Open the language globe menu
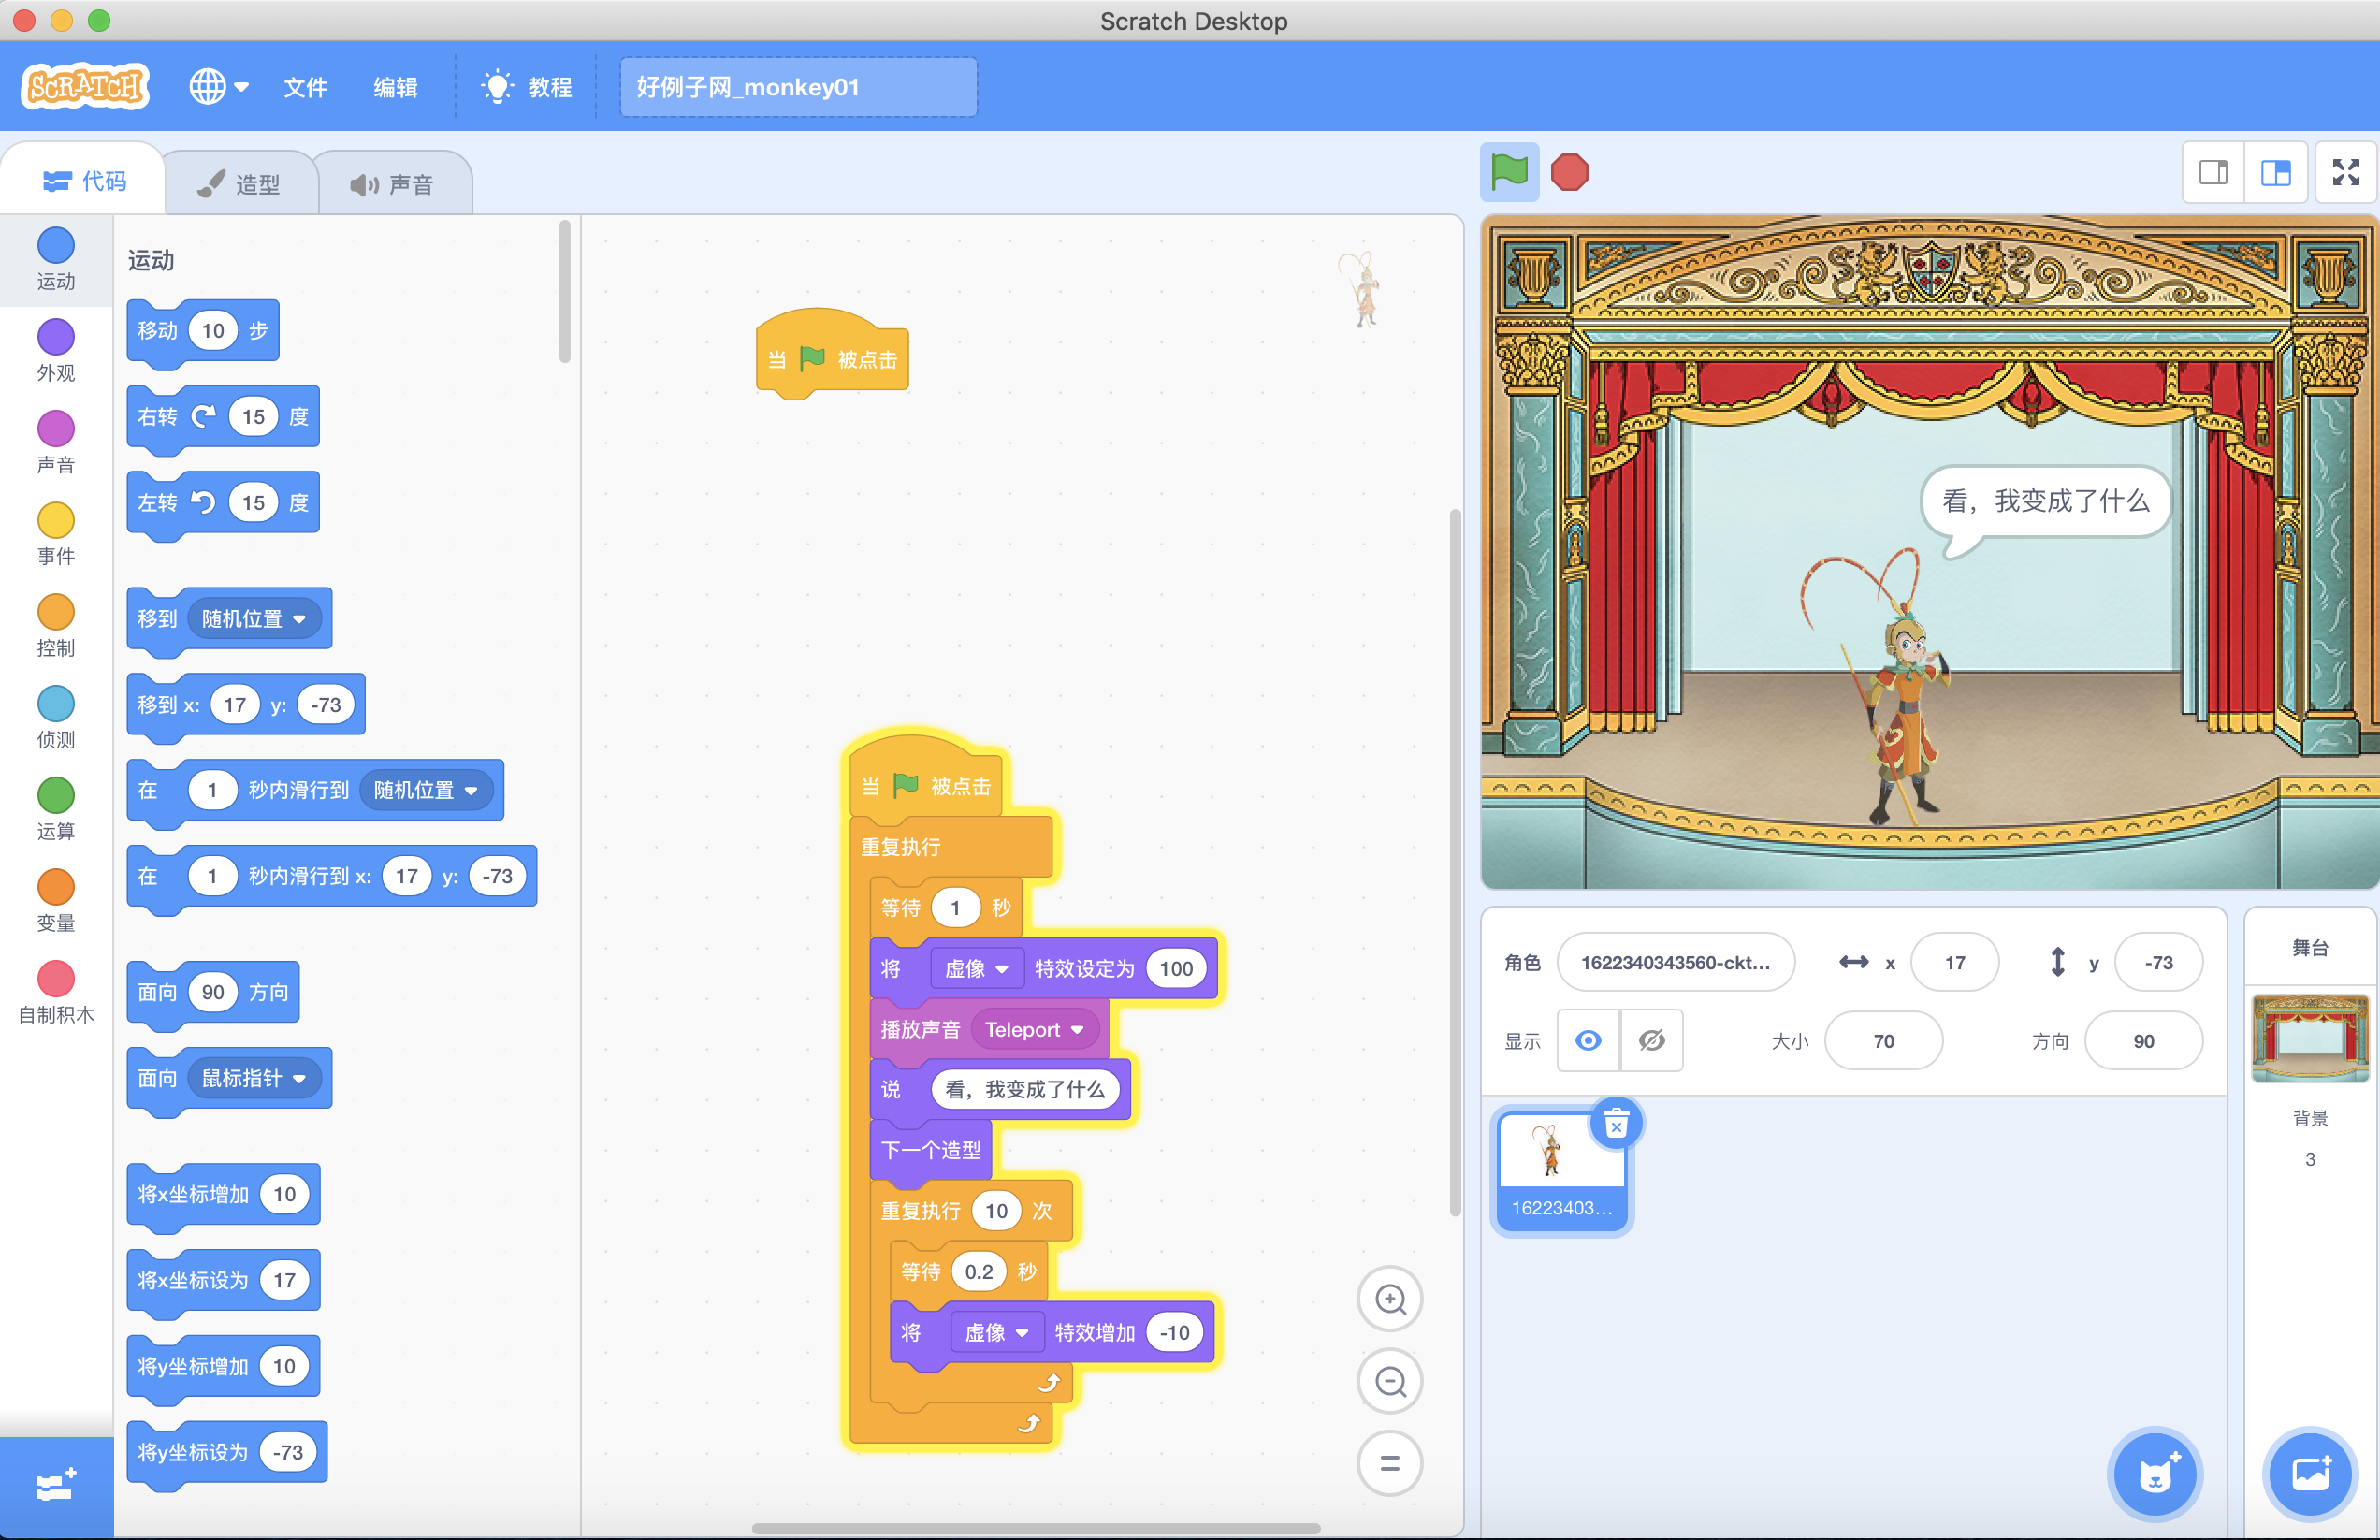Screen dimensions: 2380x1540 (219, 87)
